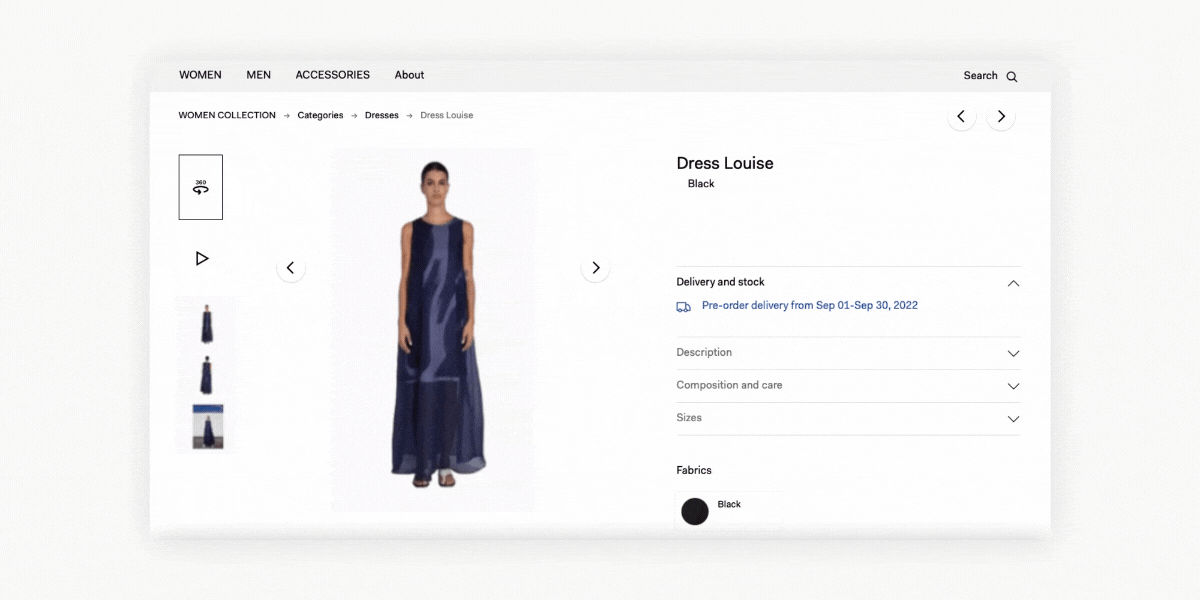
Task: Select the Black fabric swatch
Action: pyautogui.click(x=695, y=511)
